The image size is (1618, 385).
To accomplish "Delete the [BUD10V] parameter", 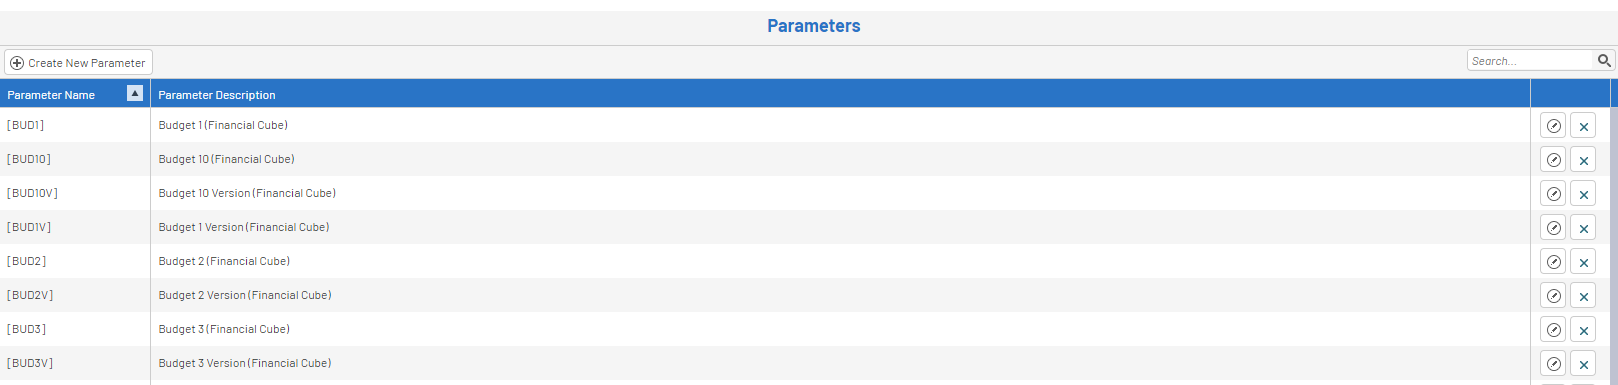I will point(1583,194).
